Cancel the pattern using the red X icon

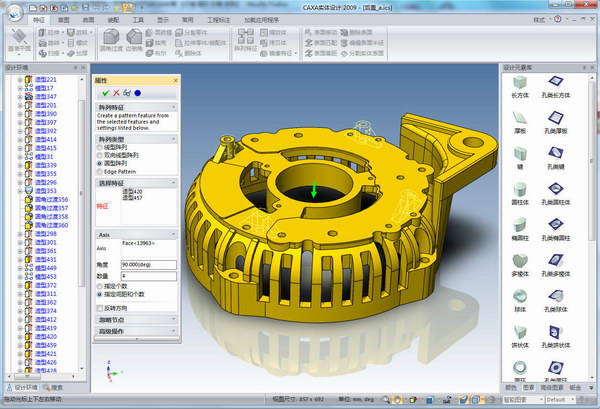pyautogui.click(x=116, y=93)
